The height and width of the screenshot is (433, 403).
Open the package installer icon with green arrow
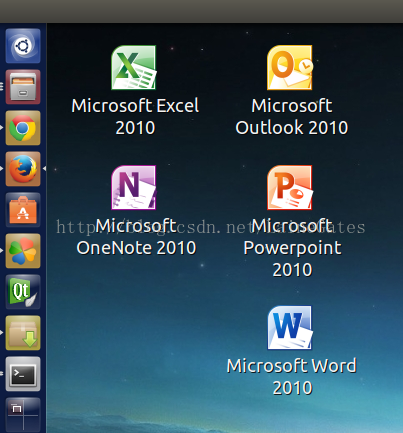(23, 333)
